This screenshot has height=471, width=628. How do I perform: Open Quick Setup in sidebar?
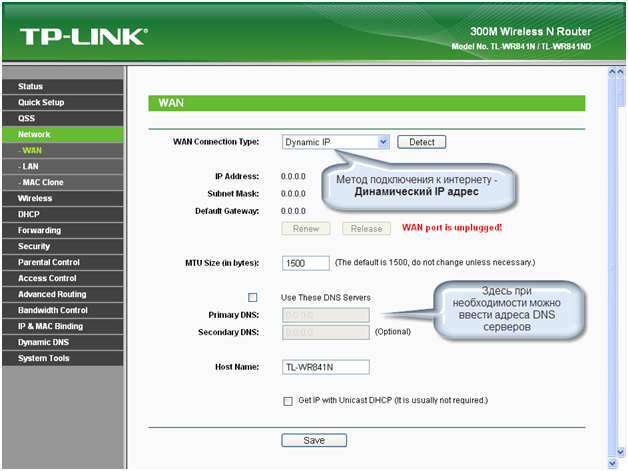coord(62,103)
